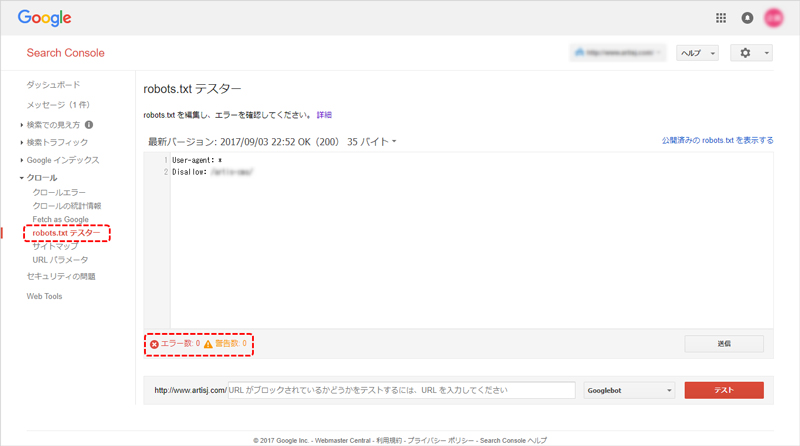
Task: Click the red テスト button
Action: (724, 390)
